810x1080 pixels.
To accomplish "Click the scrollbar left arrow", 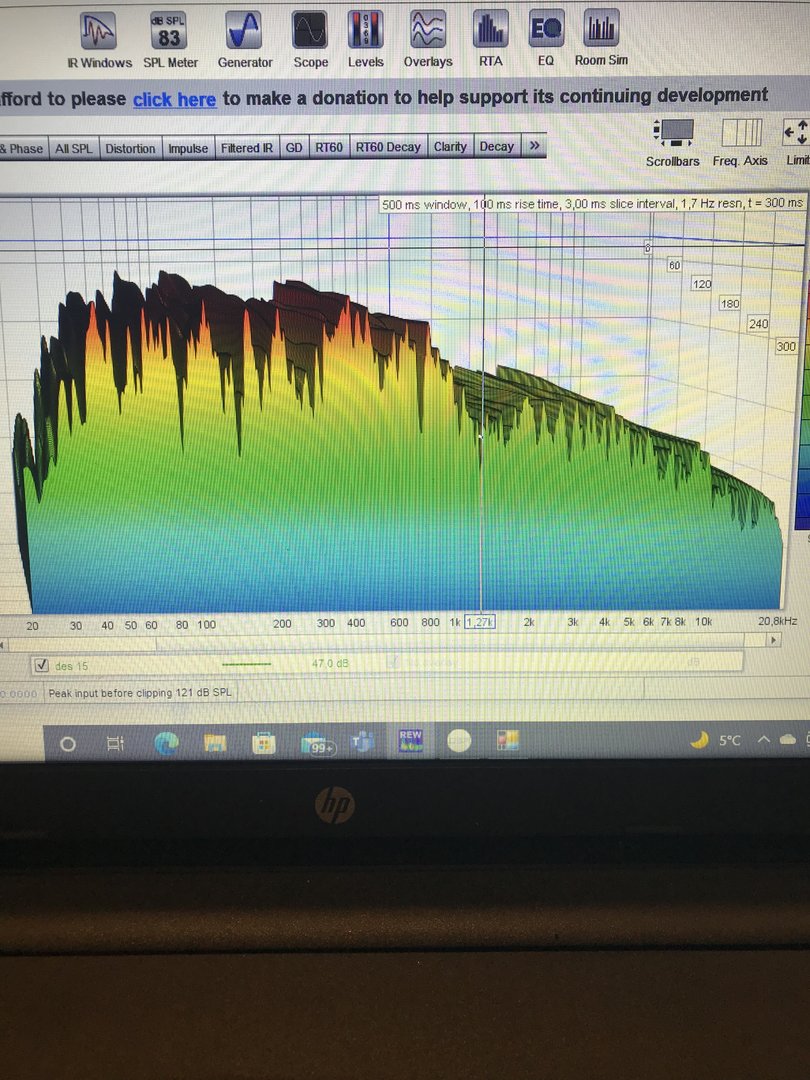I will tap(3, 645).
